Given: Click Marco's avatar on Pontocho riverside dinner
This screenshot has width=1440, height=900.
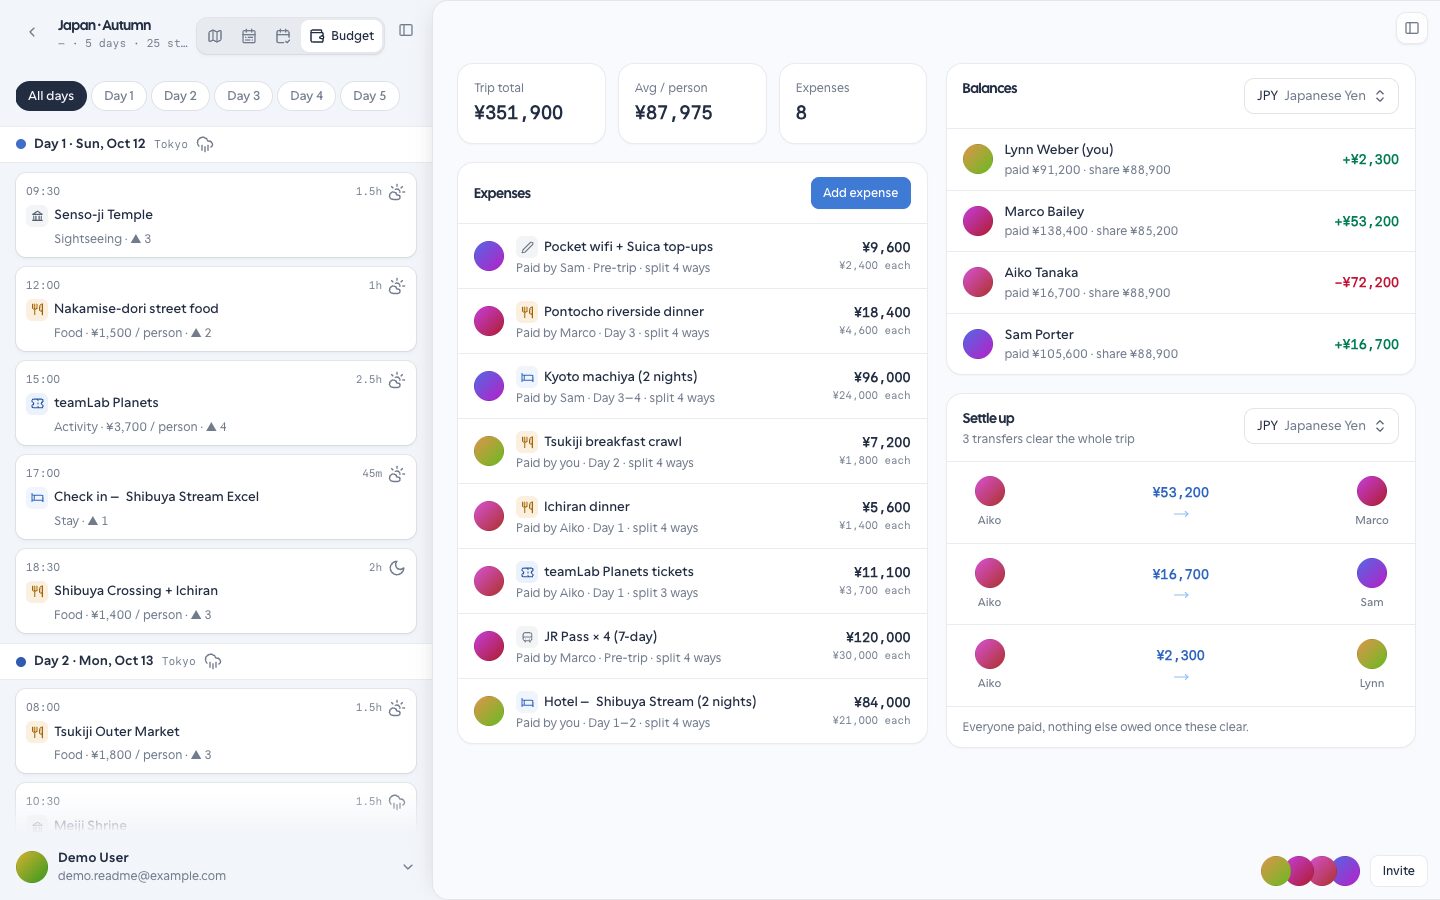Looking at the screenshot, I should (x=489, y=321).
